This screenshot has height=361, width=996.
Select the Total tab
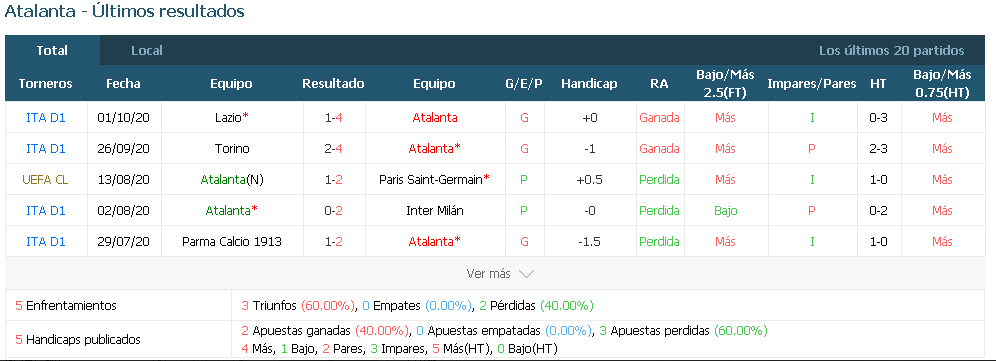click(52, 50)
